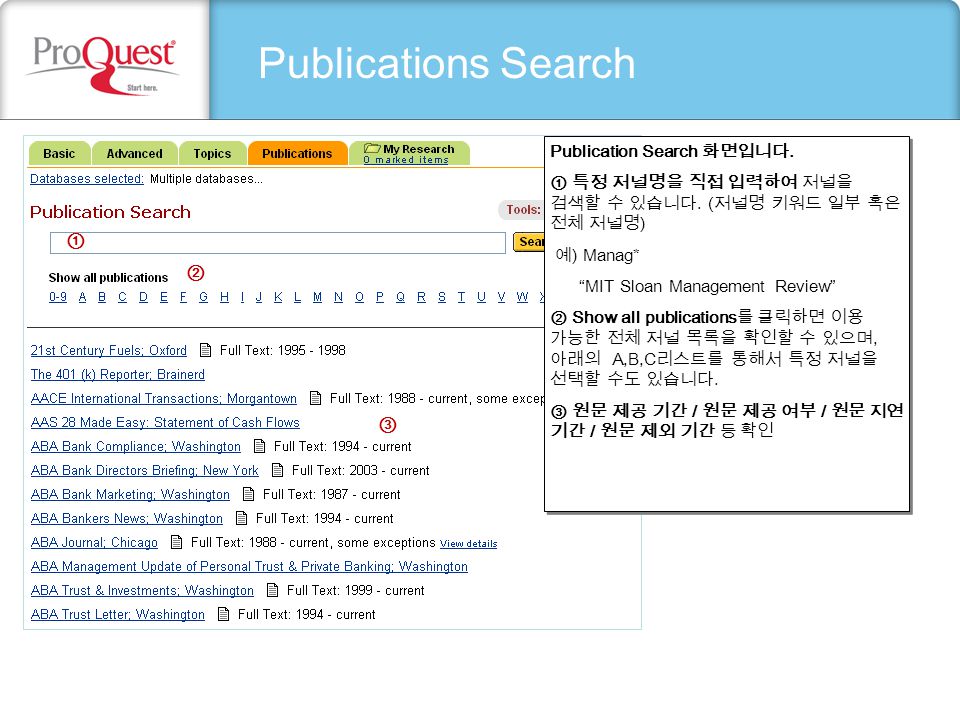Screen dimensions: 960x720
Task: Show publications starting with C
Action: point(122,297)
